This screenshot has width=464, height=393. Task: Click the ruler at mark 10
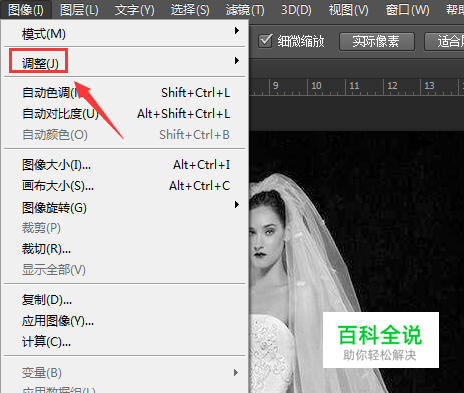pos(316,86)
